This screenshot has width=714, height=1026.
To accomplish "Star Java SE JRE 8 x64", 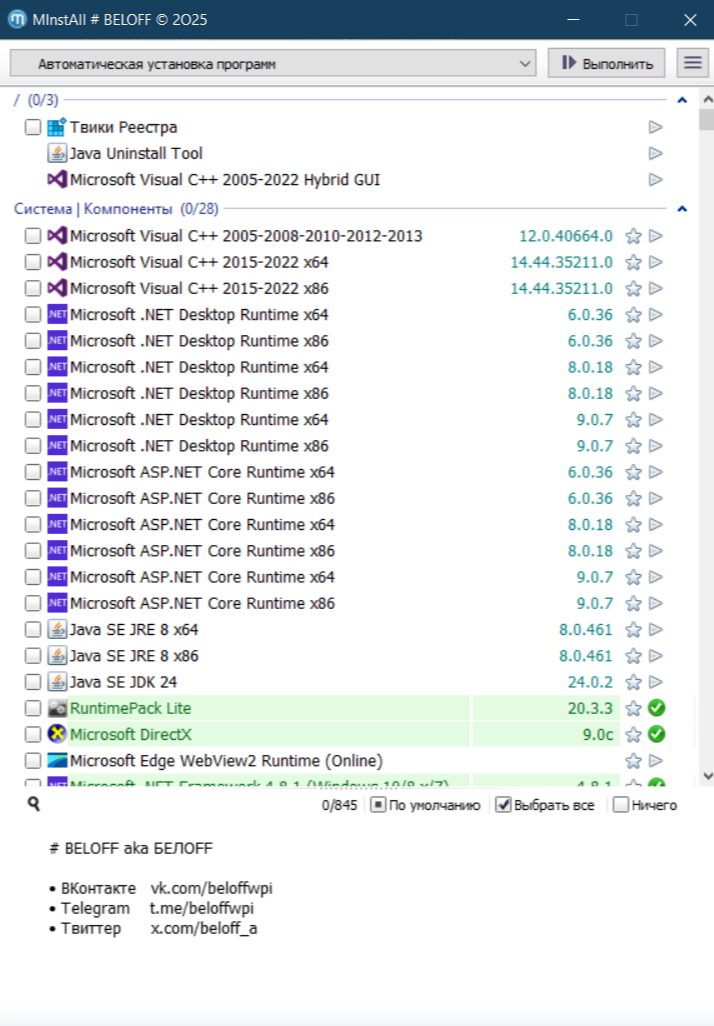I will (633, 629).
